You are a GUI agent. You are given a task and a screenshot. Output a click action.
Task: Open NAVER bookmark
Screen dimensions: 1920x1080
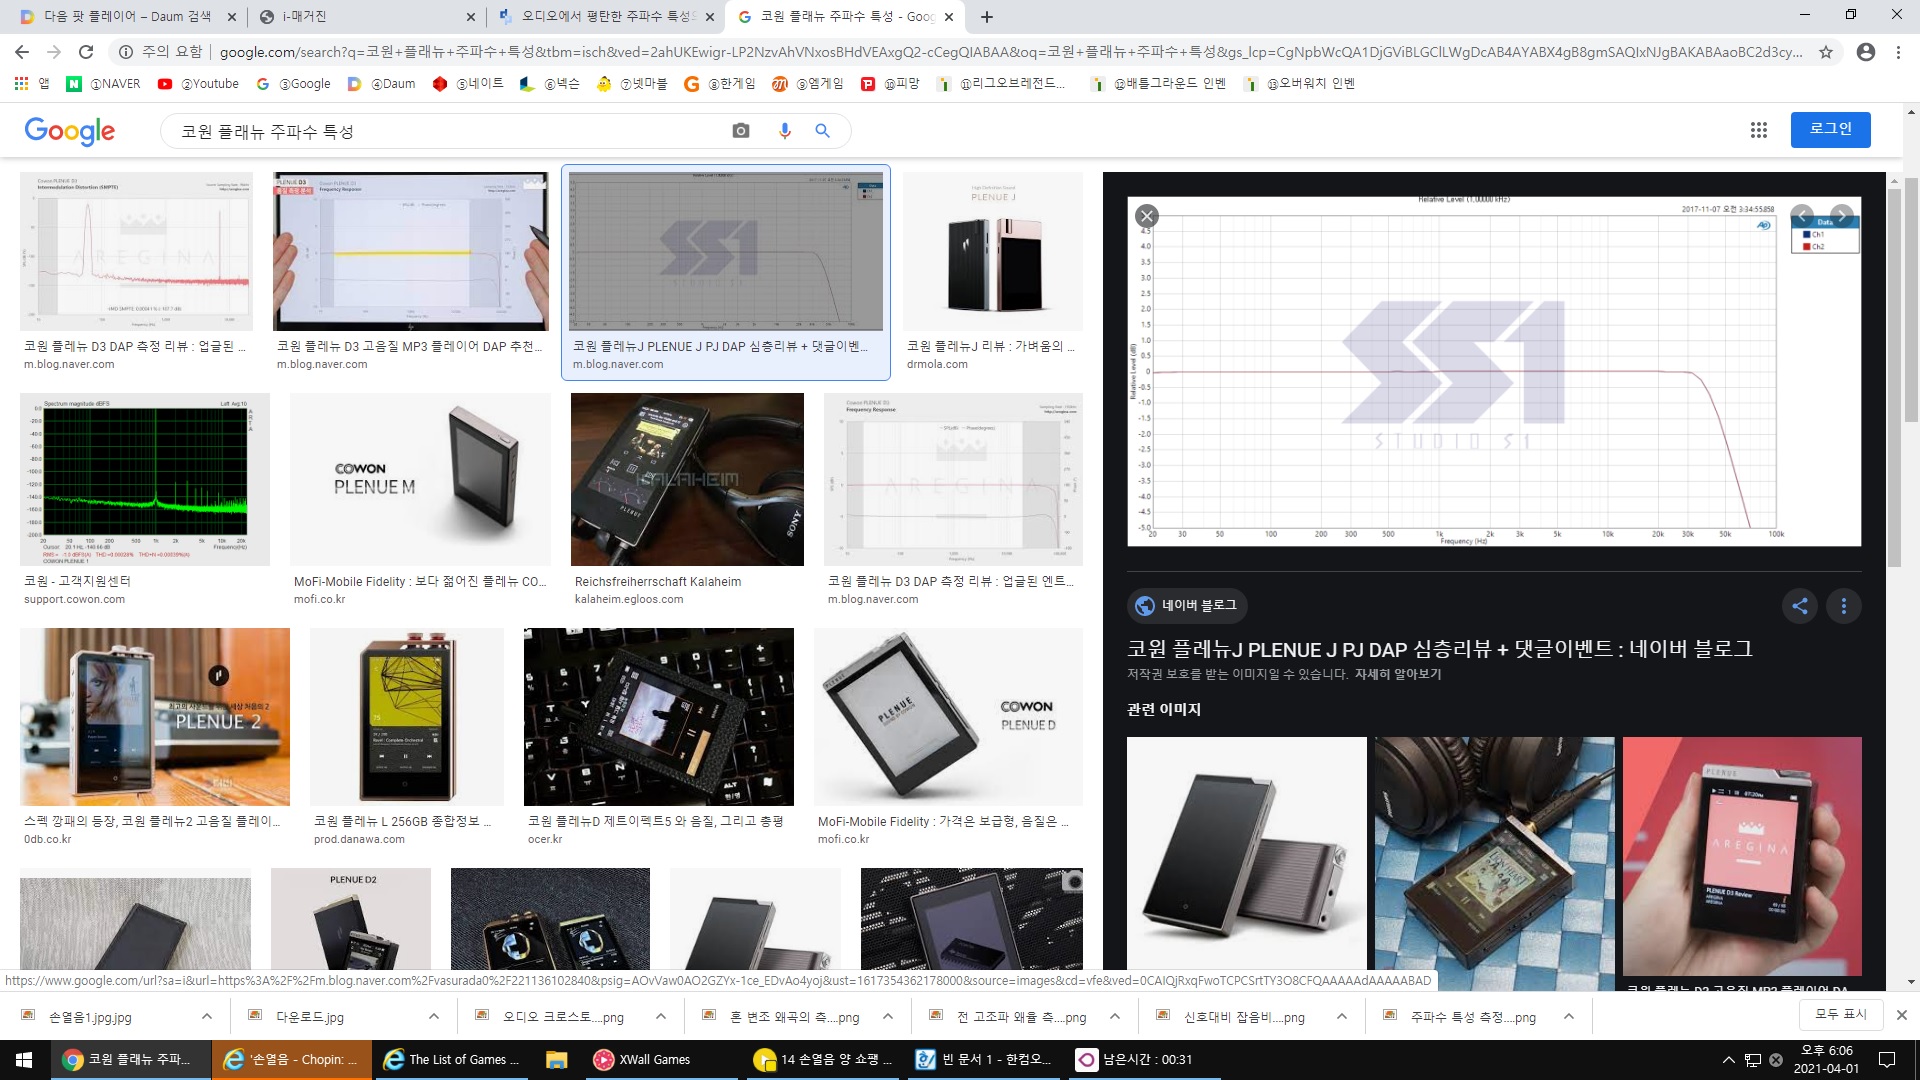[x=104, y=84]
